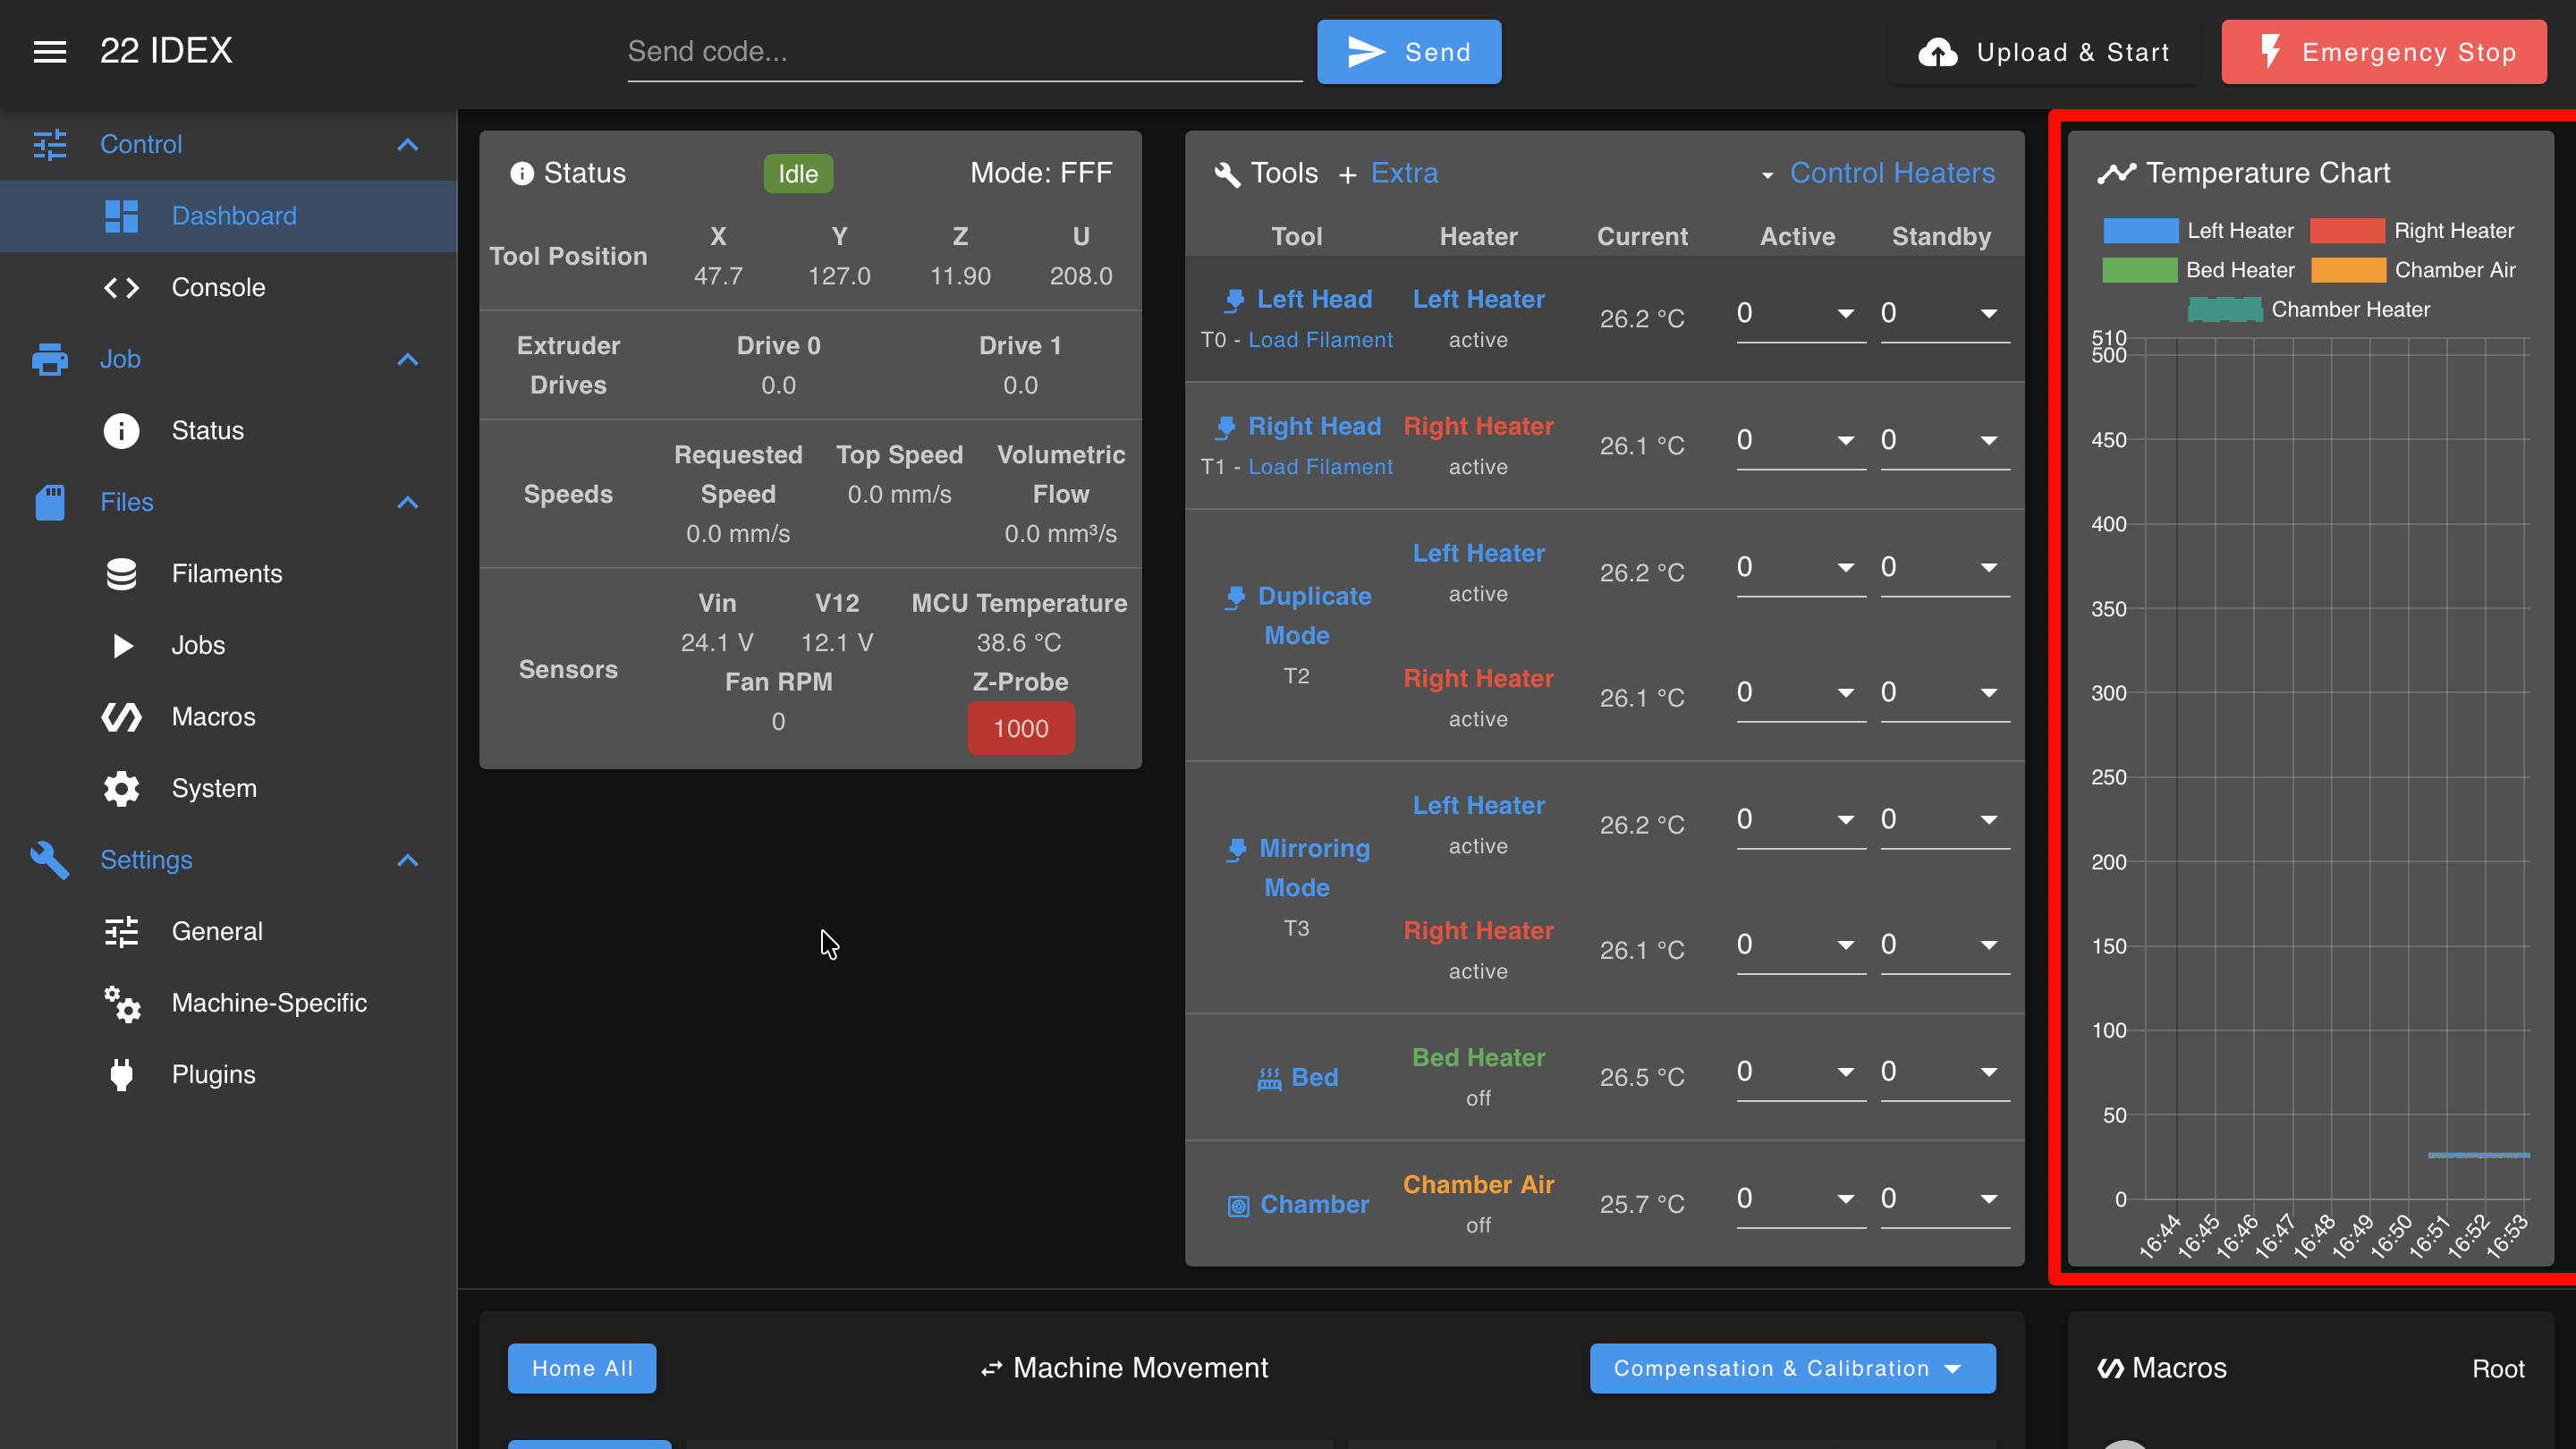Click the Tools wrench icon in panel header
Viewport: 2576px width, 1449px height.
[1227, 174]
